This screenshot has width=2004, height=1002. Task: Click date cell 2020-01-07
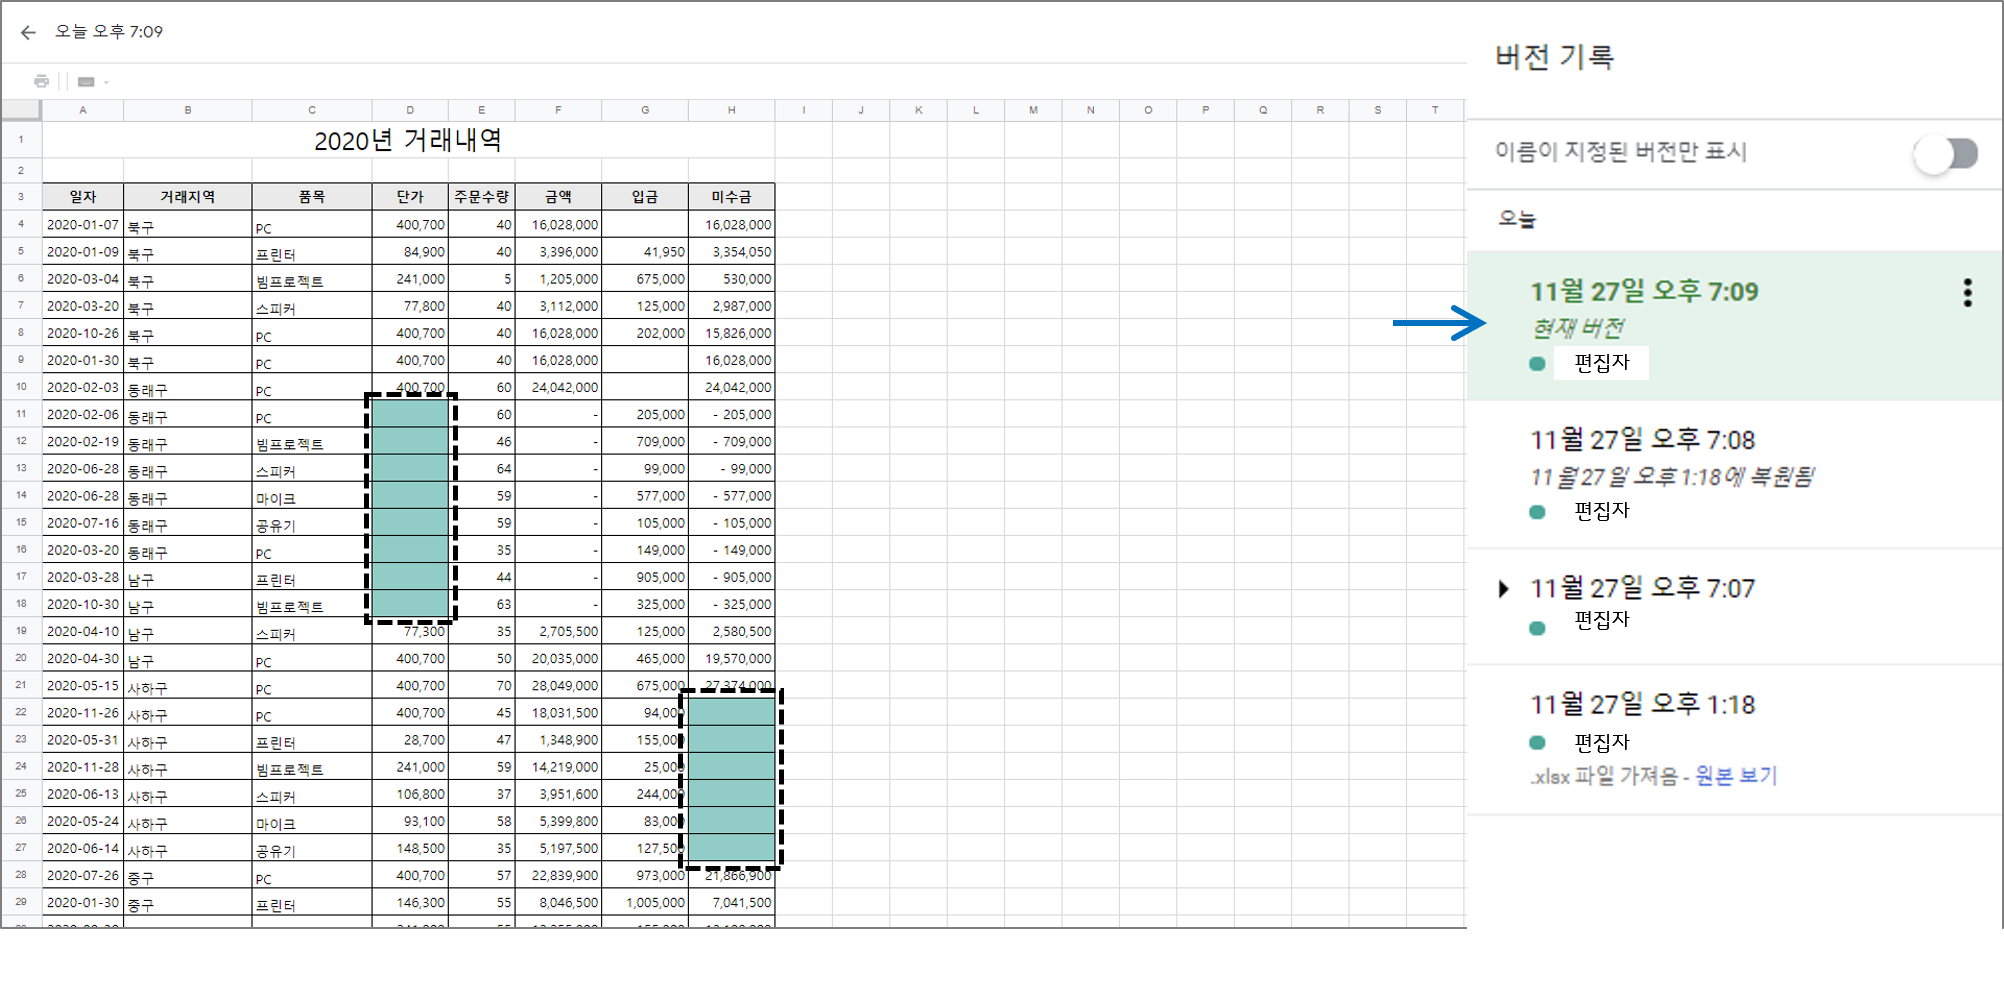point(83,225)
